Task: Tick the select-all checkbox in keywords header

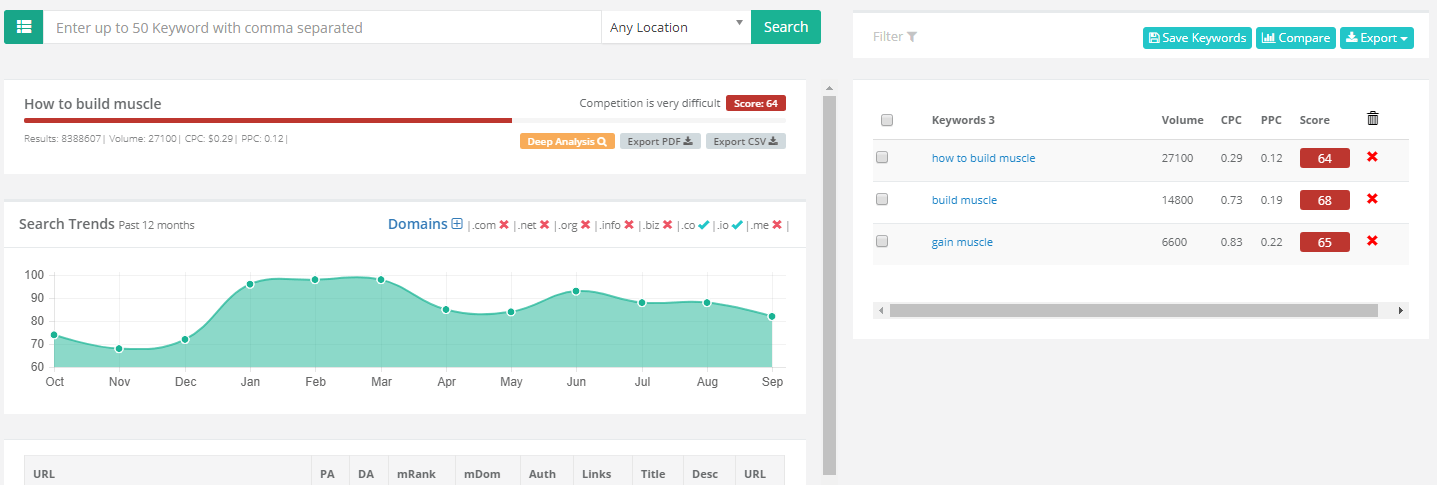Action: point(887,120)
